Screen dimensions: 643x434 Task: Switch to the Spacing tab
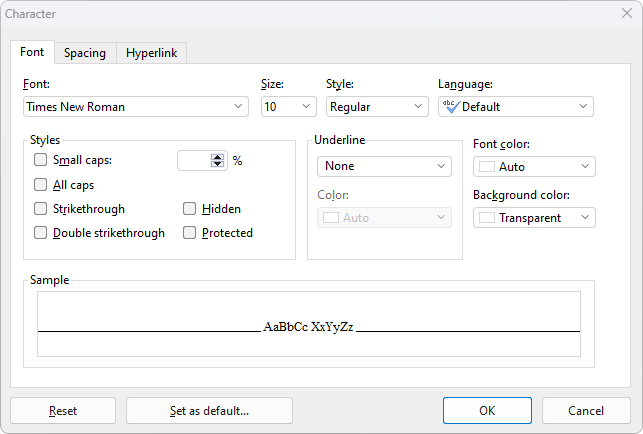(x=85, y=53)
